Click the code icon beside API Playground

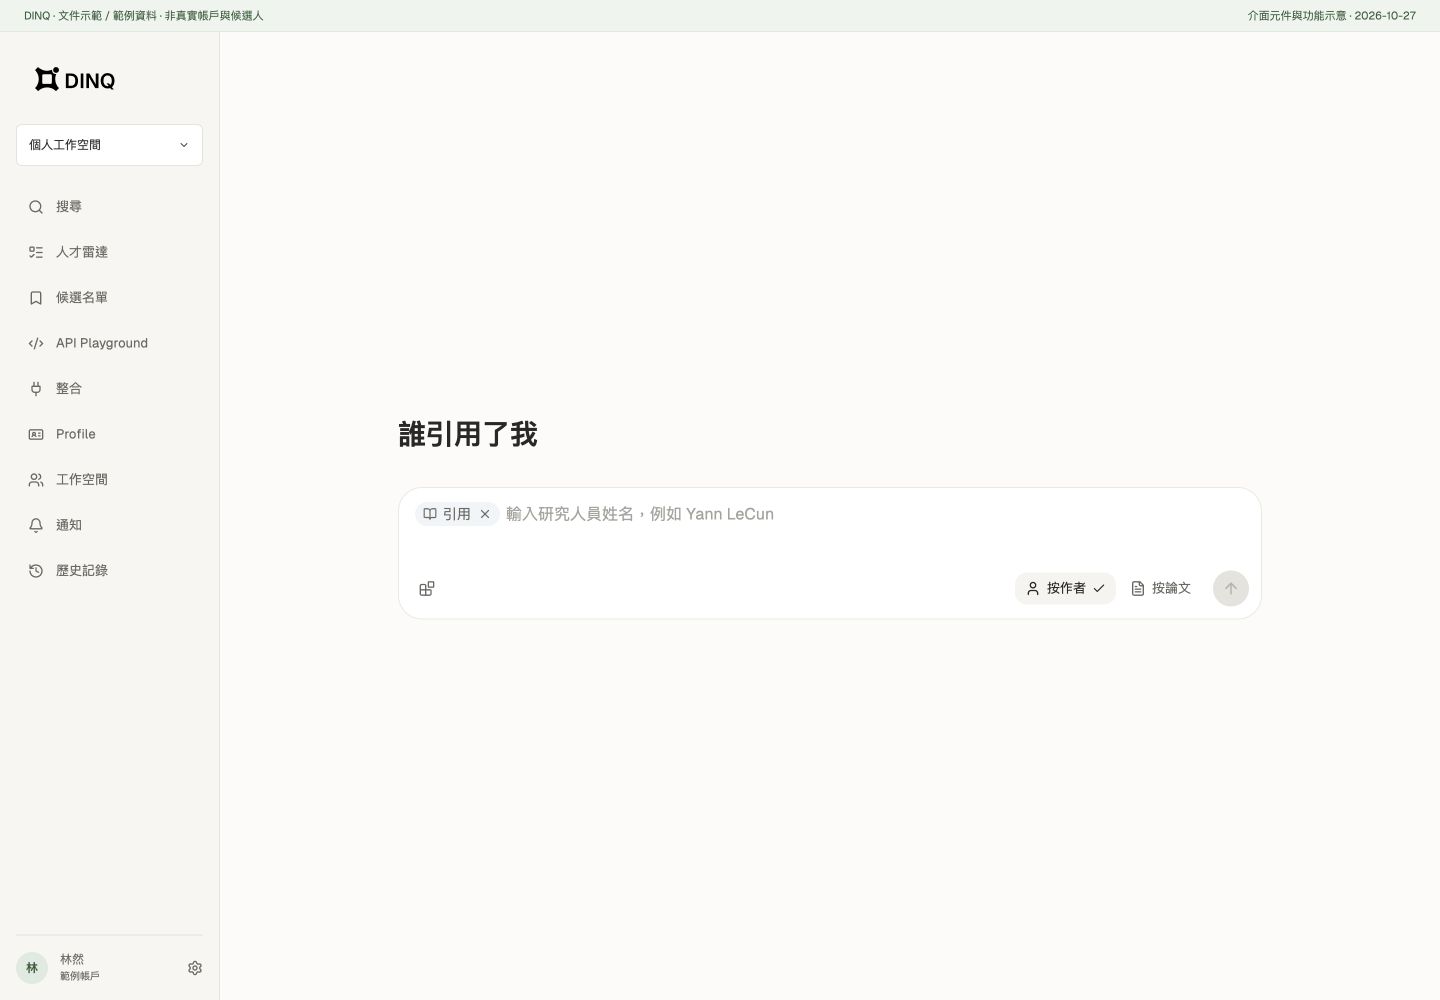[x=36, y=343]
